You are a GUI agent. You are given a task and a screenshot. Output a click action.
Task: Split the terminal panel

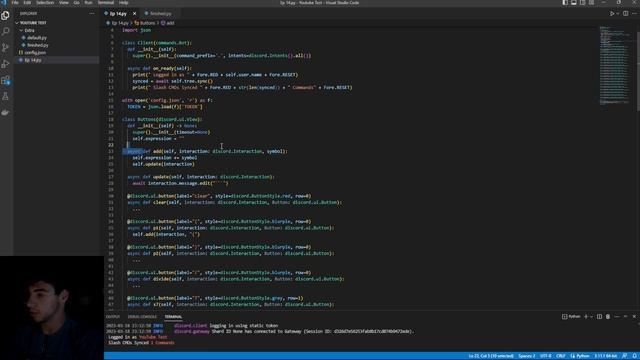coord(599,317)
